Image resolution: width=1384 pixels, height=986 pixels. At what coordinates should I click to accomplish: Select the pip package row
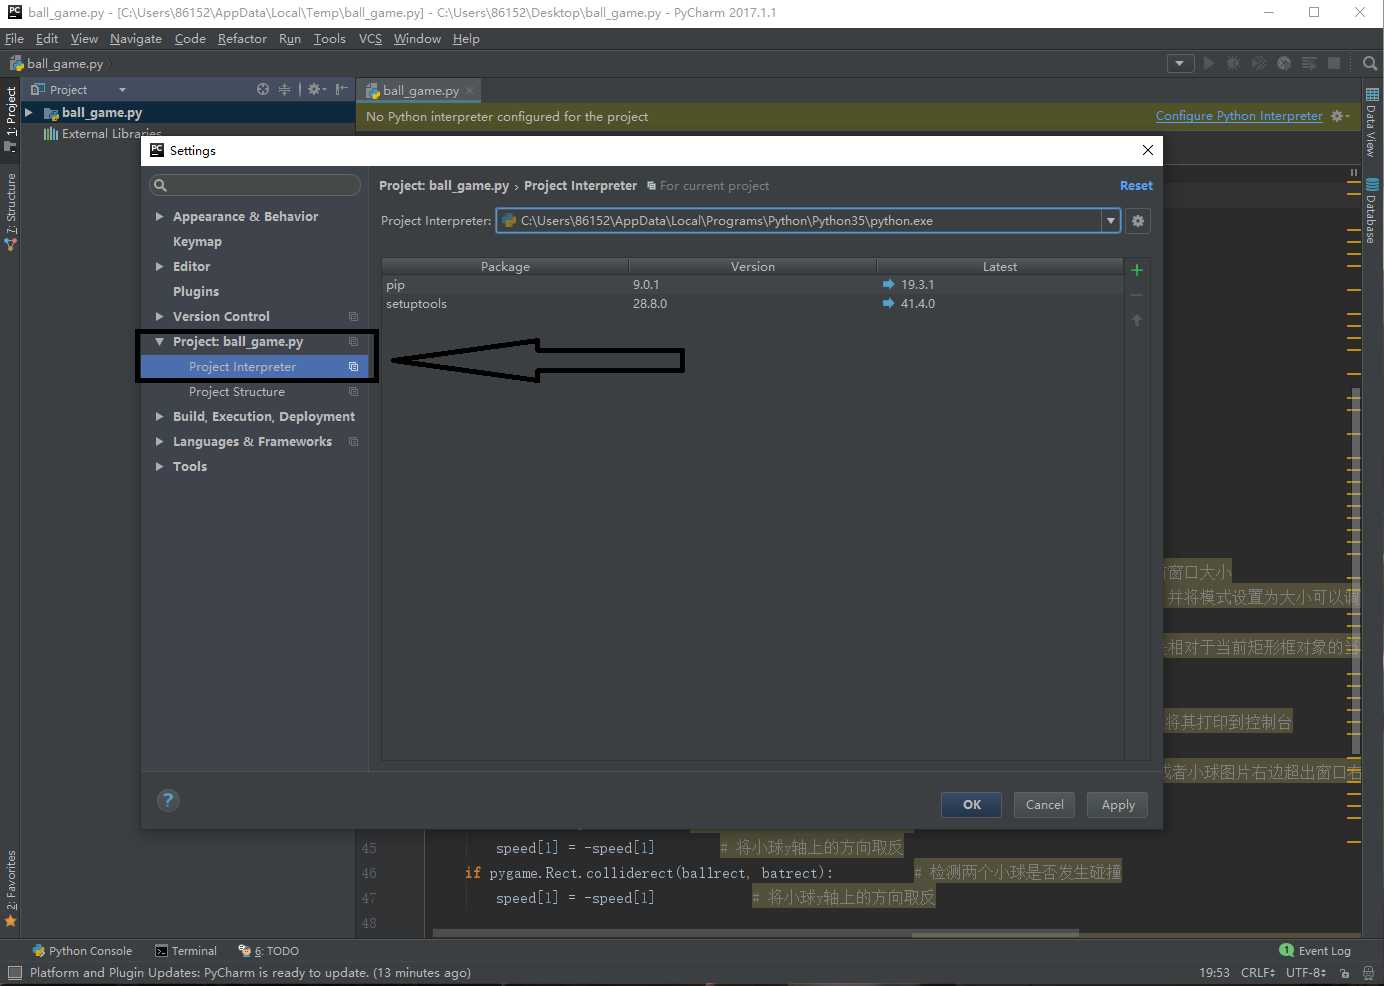tap(752, 285)
